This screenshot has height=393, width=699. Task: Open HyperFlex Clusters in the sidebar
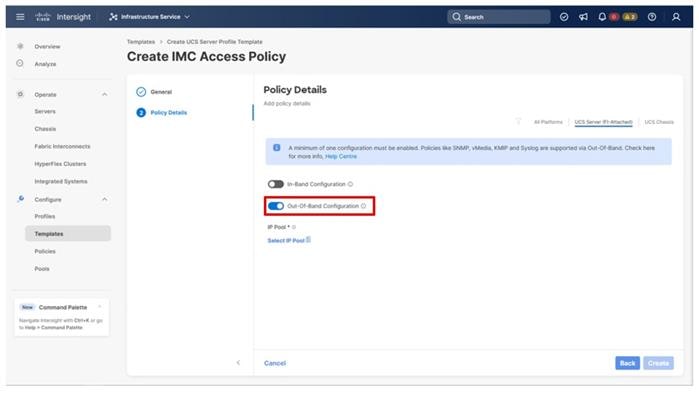60,164
